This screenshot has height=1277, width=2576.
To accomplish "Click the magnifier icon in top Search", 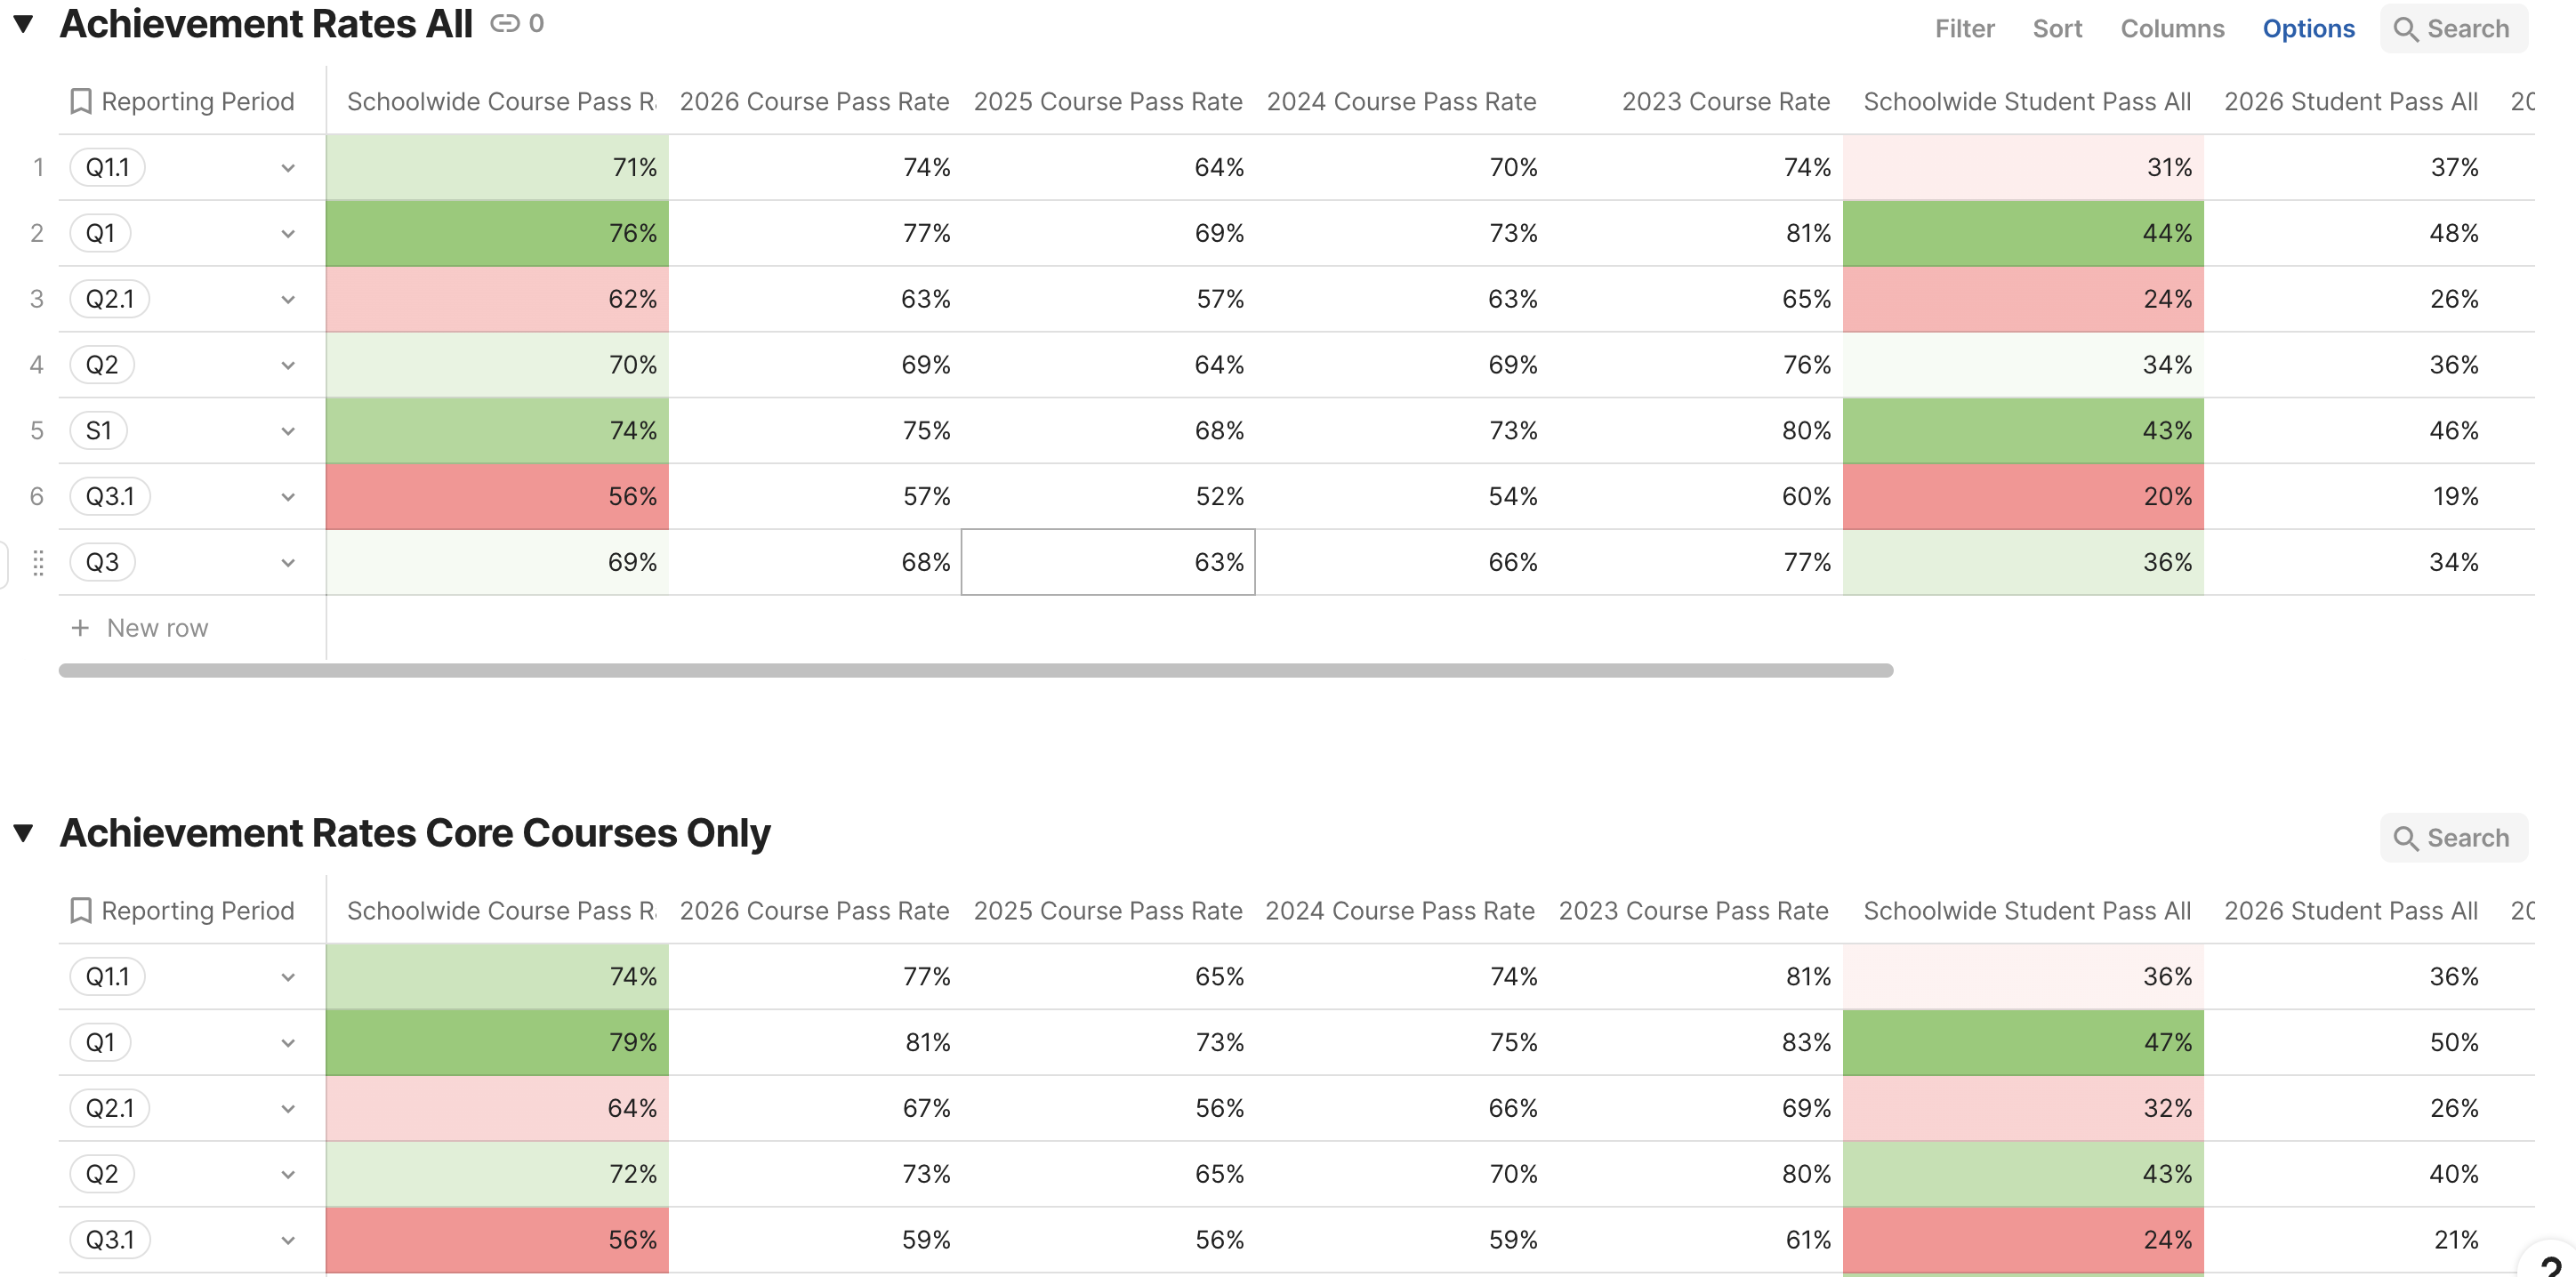I will pyautogui.click(x=2406, y=29).
